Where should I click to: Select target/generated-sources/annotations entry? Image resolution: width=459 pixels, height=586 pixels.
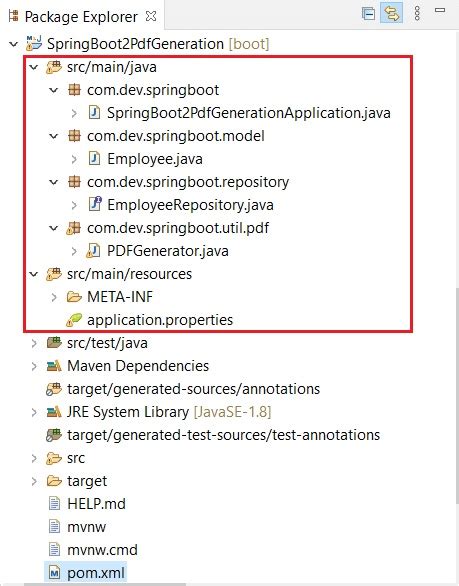(x=194, y=389)
